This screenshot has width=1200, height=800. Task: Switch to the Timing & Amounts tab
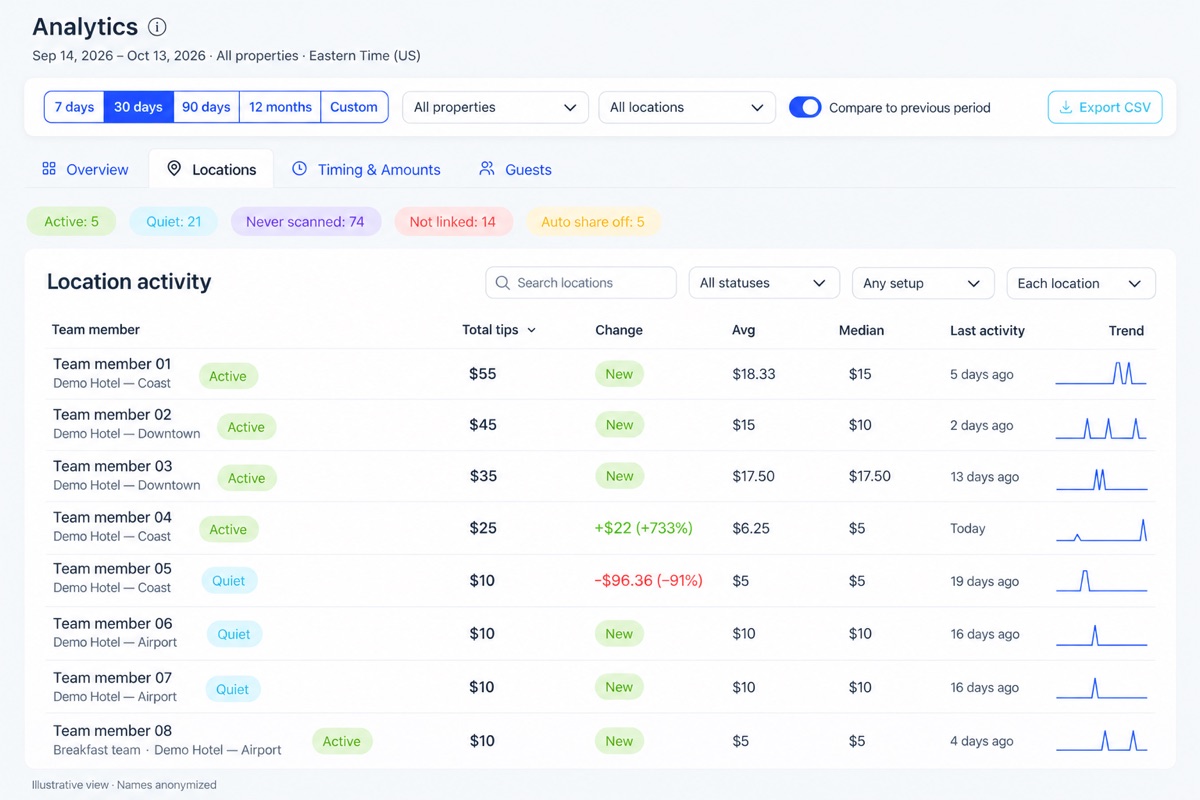tap(366, 169)
